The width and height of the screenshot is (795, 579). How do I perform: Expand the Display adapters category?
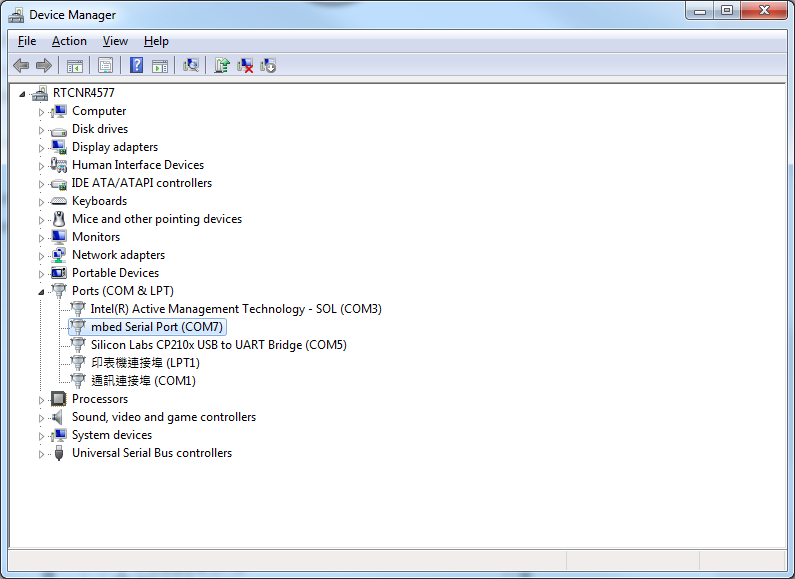tap(42, 148)
